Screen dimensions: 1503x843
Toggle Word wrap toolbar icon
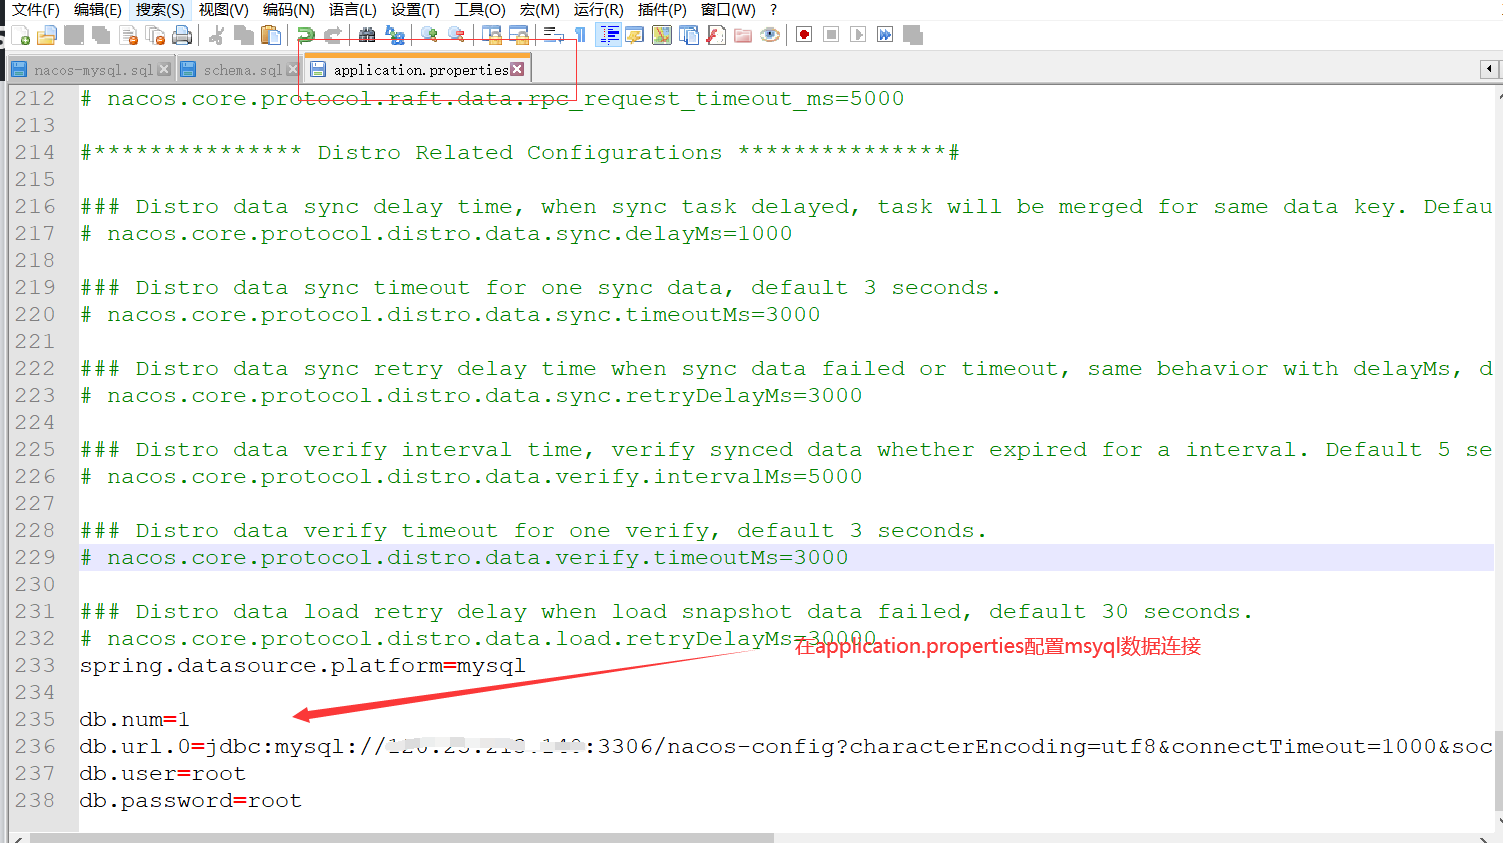pos(553,36)
